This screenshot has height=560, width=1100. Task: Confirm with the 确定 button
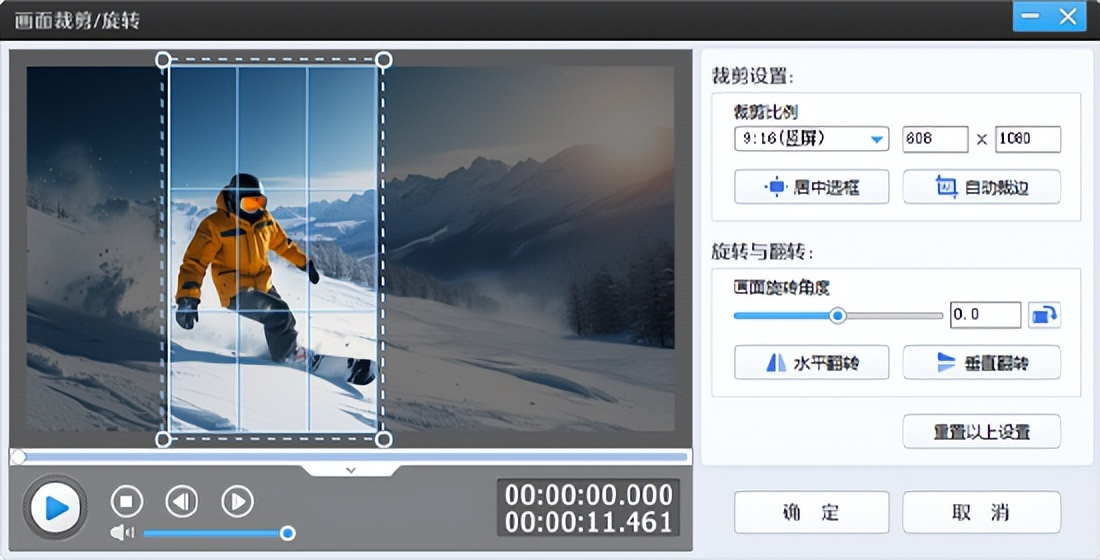[811, 513]
